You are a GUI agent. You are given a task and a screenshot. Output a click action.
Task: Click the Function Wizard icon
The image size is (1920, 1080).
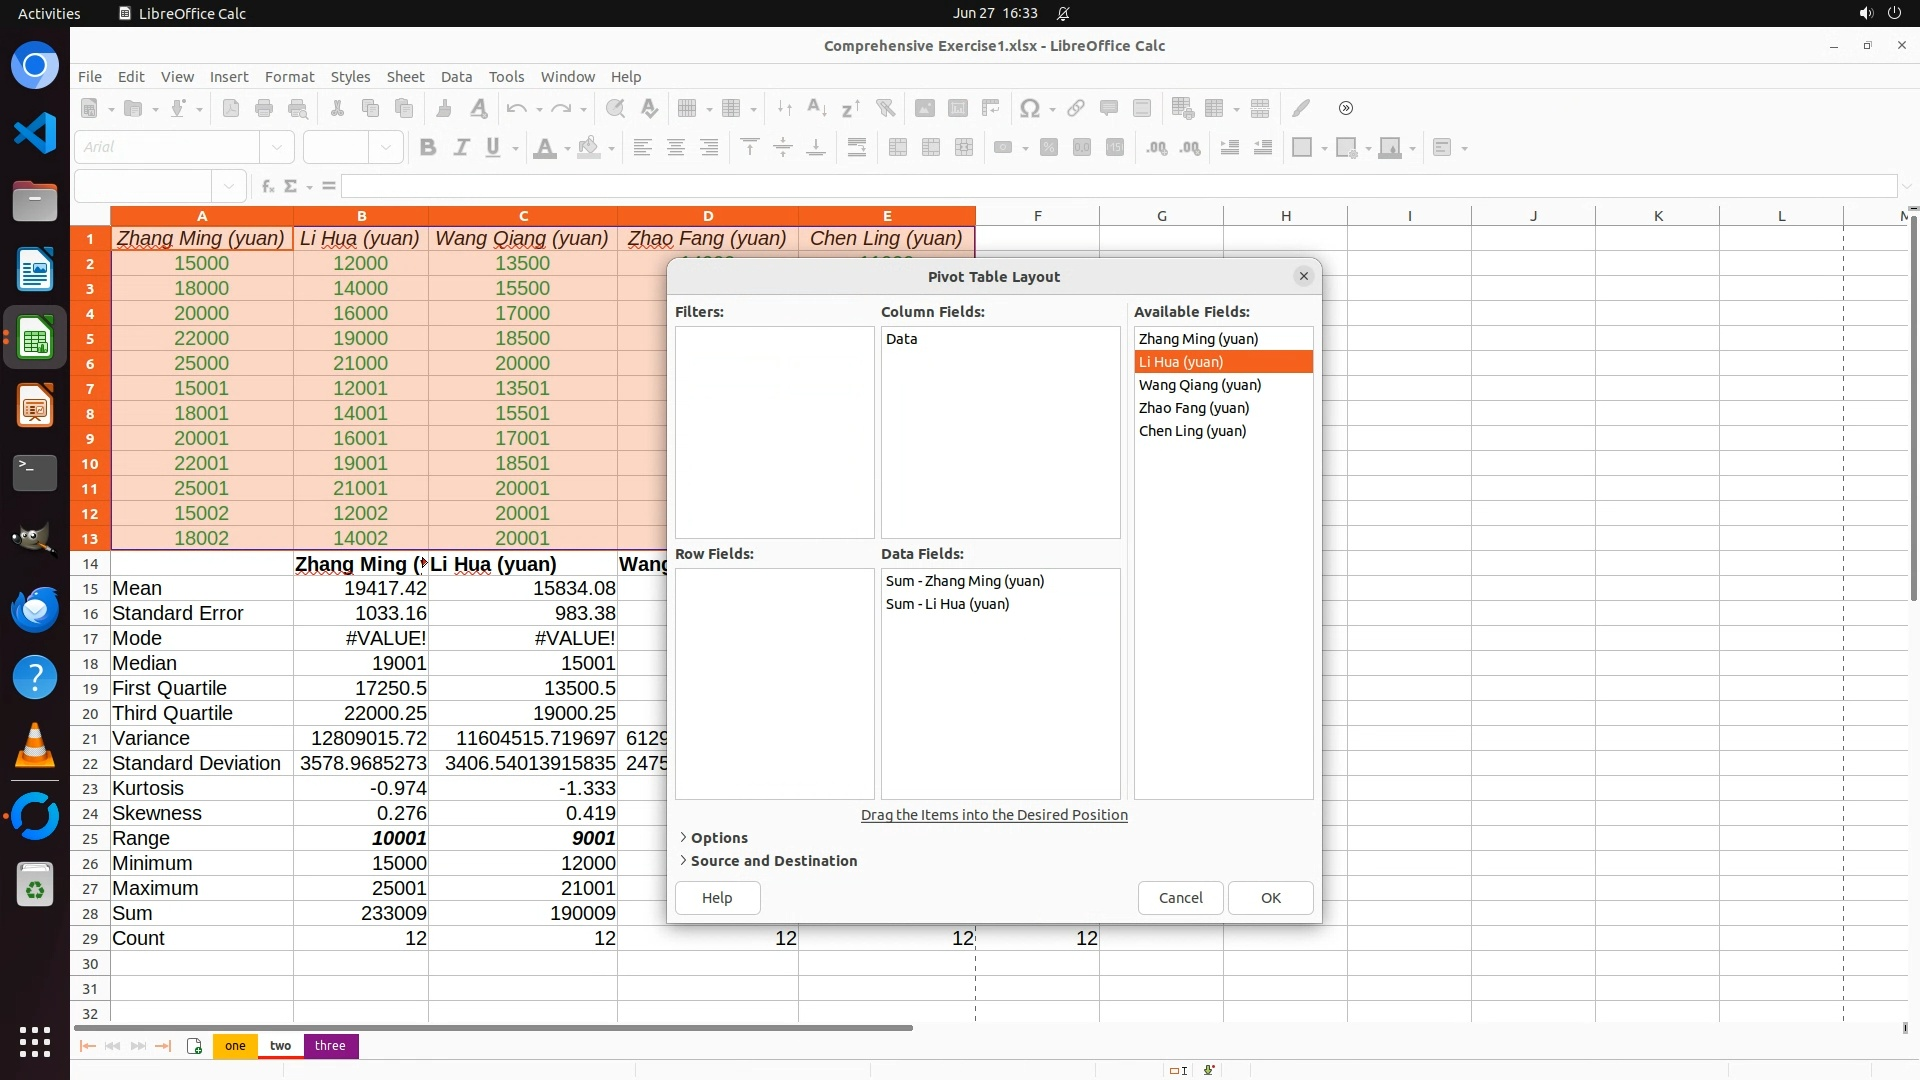tap(267, 186)
